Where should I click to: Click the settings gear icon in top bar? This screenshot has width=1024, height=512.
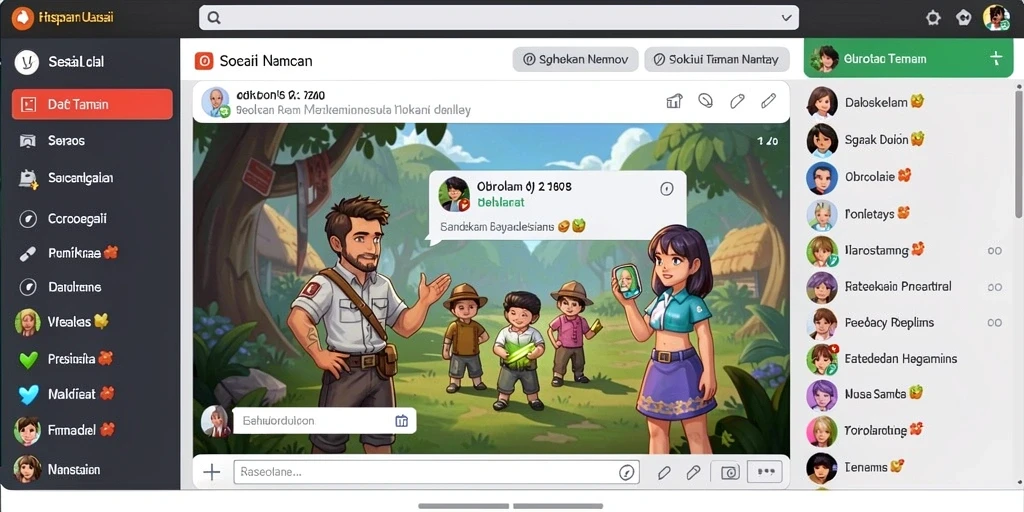point(933,18)
